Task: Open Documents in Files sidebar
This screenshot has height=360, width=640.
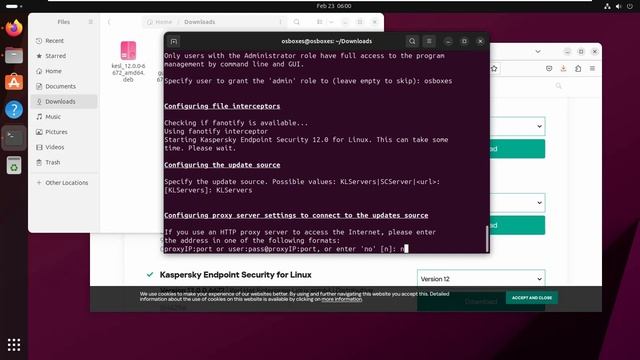Action: tap(64, 86)
